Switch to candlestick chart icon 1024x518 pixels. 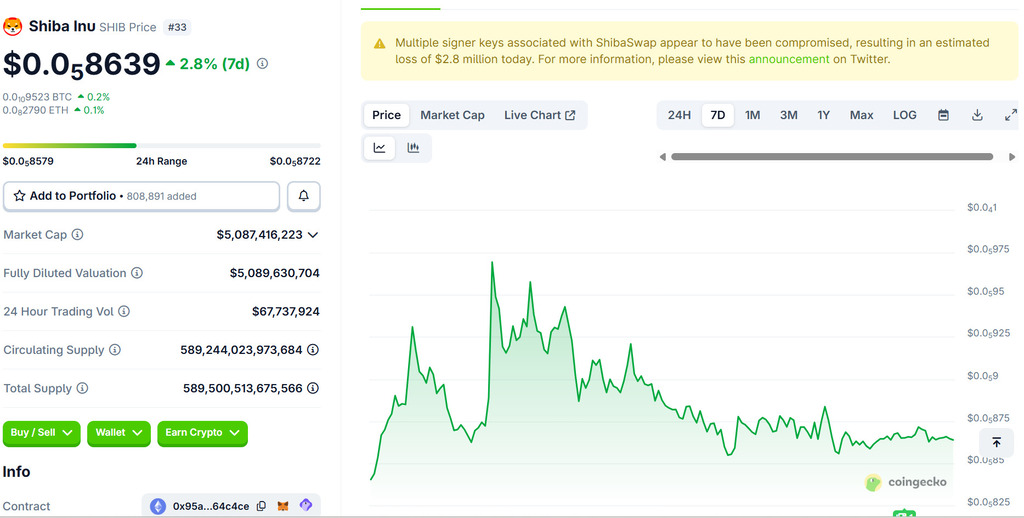413,148
